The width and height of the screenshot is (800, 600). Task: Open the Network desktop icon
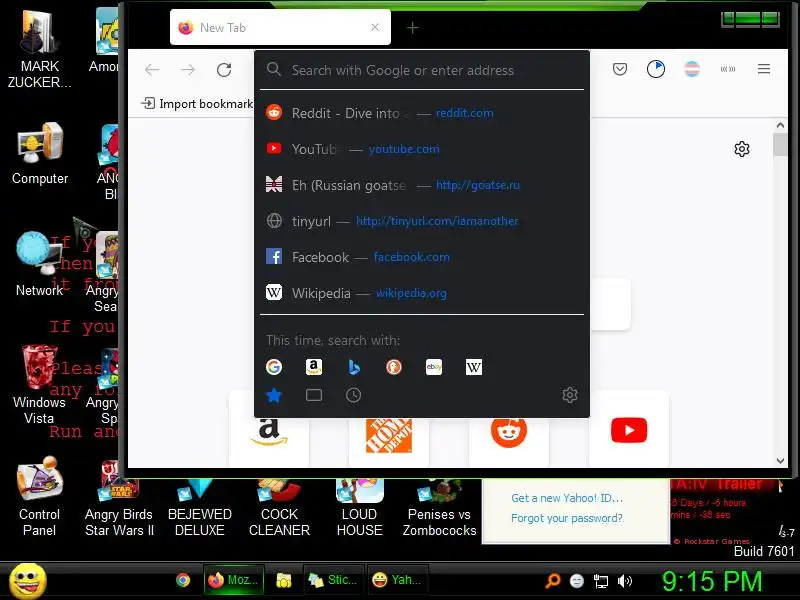(39, 264)
